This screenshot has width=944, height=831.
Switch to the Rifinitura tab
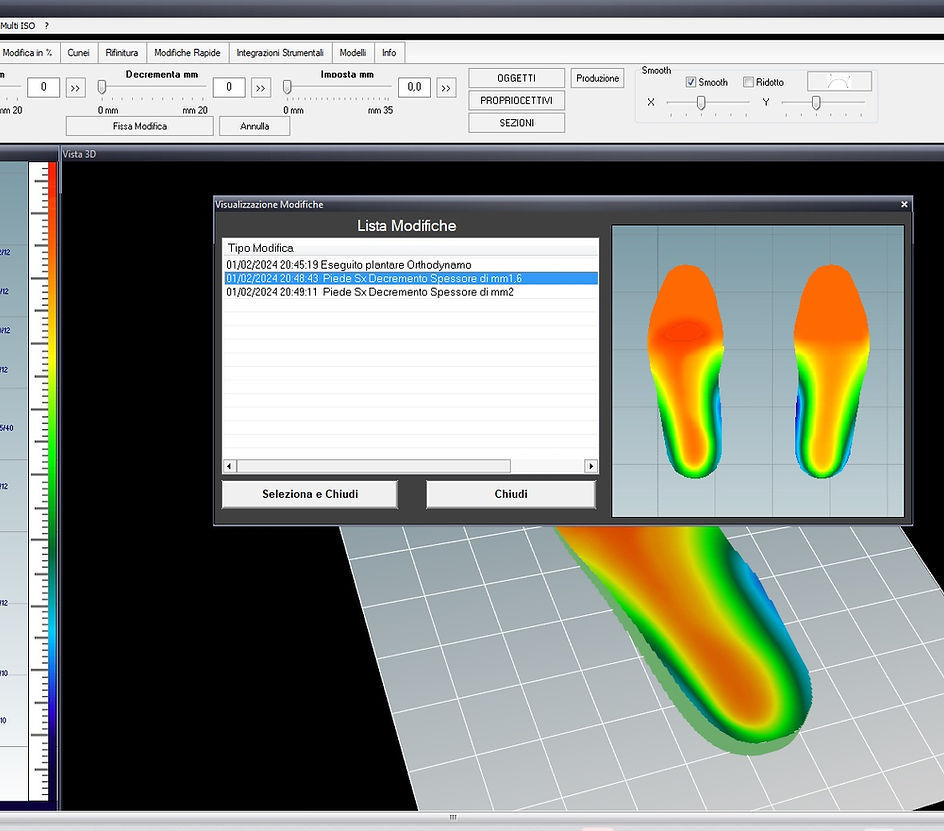point(121,52)
